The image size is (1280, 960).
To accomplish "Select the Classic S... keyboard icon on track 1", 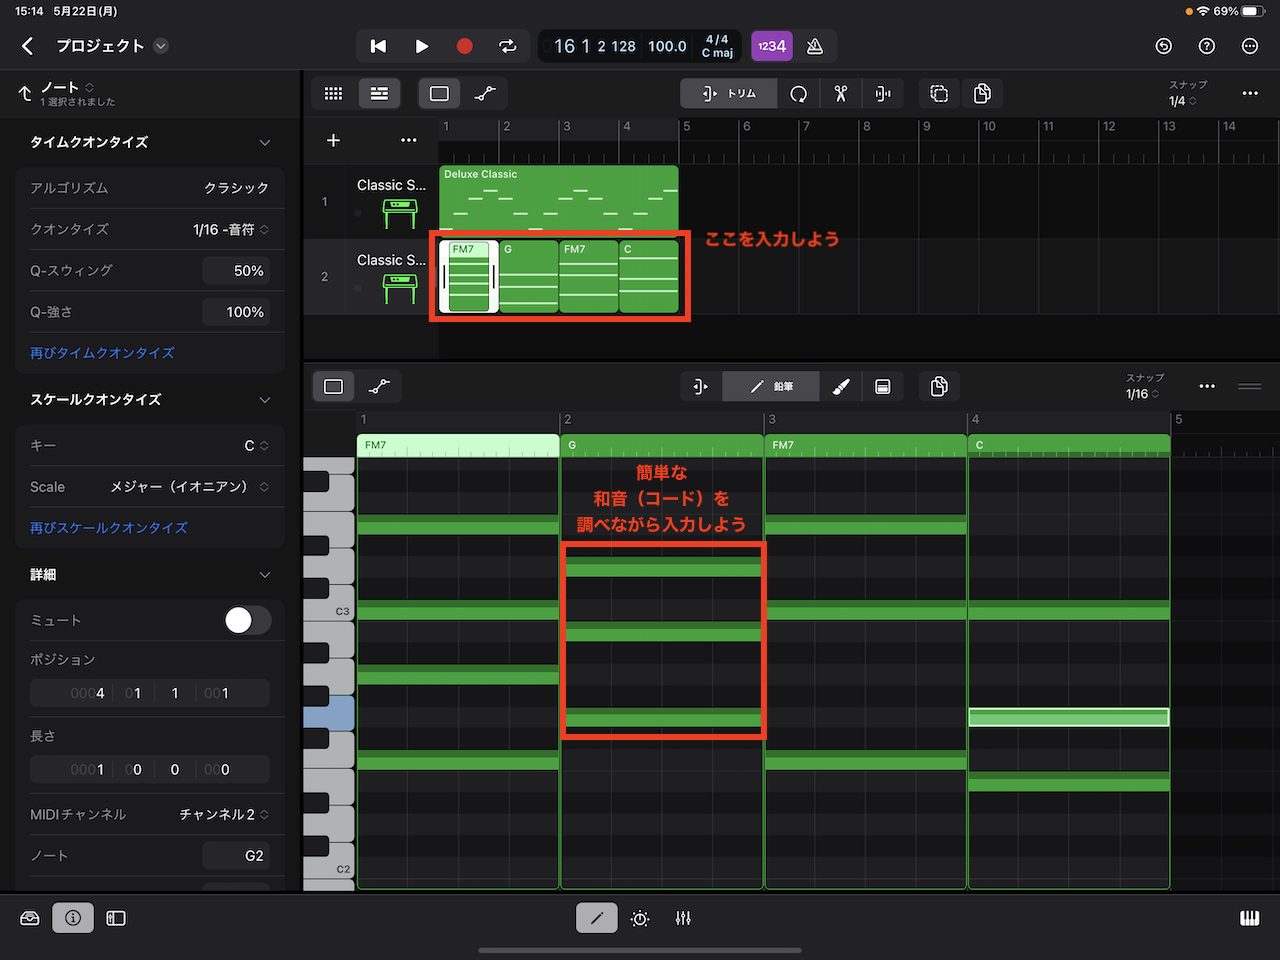I will coord(399,213).
